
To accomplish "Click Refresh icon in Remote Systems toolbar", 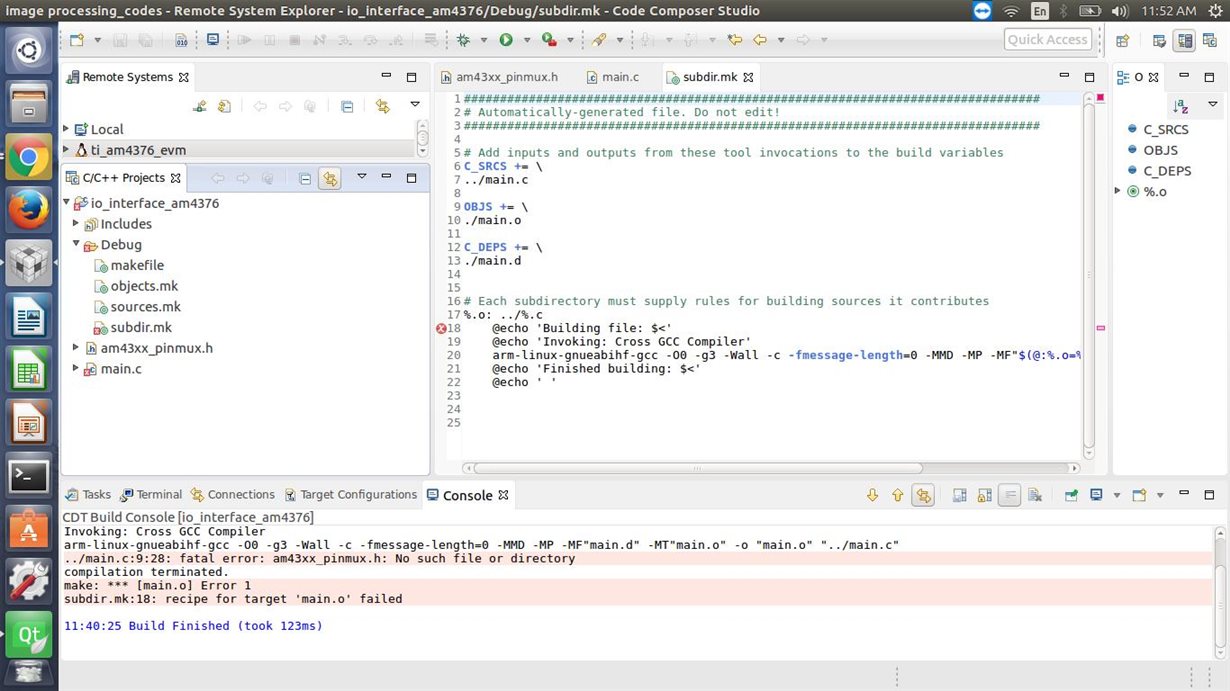I will tap(224, 106).
